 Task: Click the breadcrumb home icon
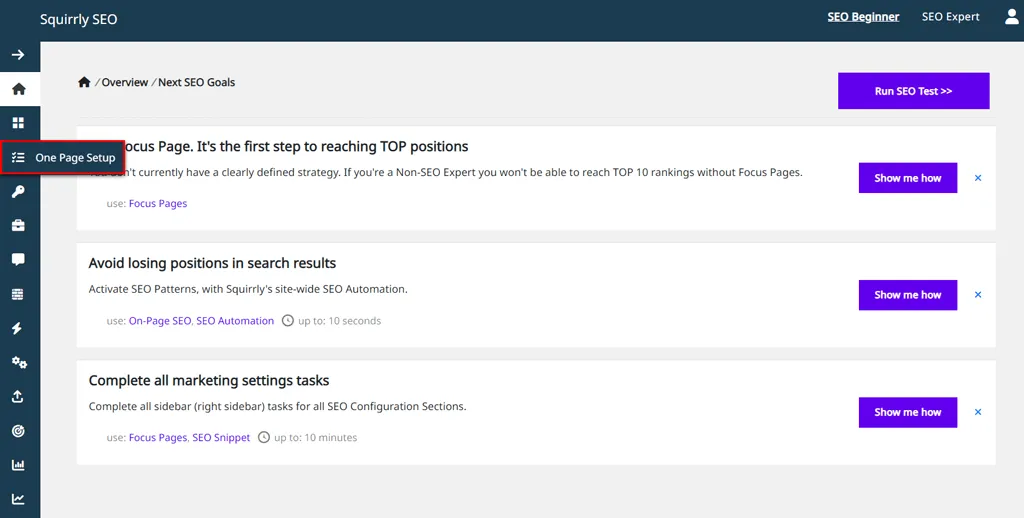pos(84,82)
